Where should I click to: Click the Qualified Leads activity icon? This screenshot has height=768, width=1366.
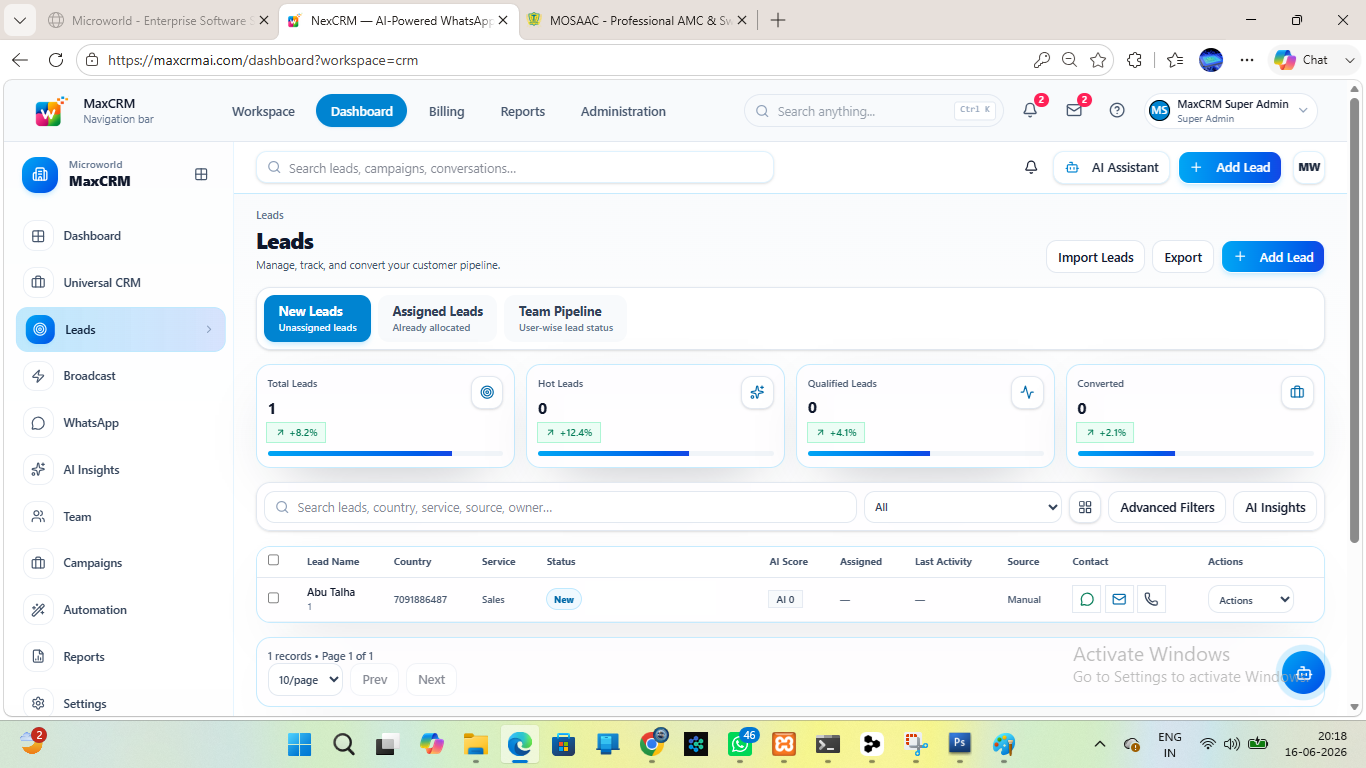pyautogui.click(x=1027, y=392)
